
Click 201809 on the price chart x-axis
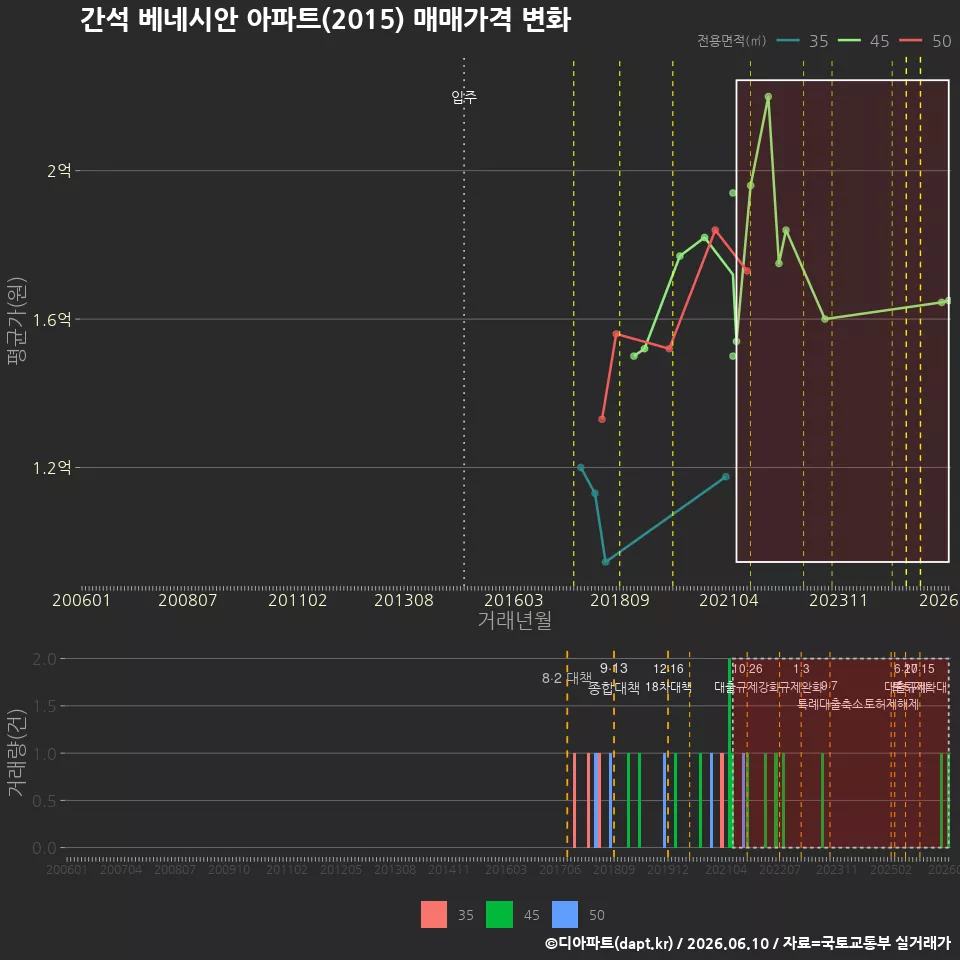click(x=620, y=600)
